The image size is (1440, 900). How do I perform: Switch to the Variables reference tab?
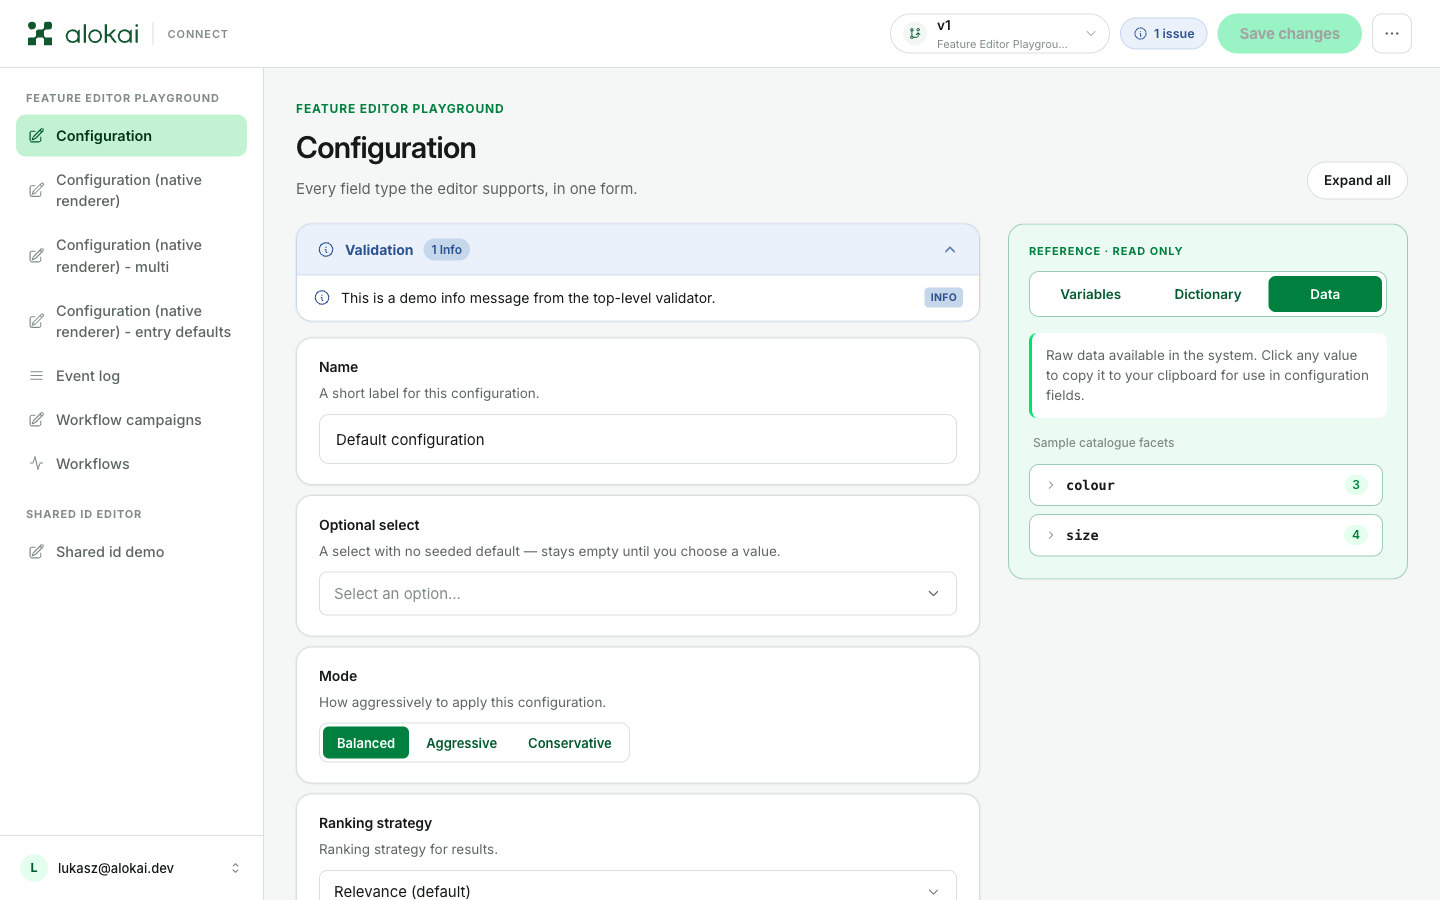(1090, 294)
